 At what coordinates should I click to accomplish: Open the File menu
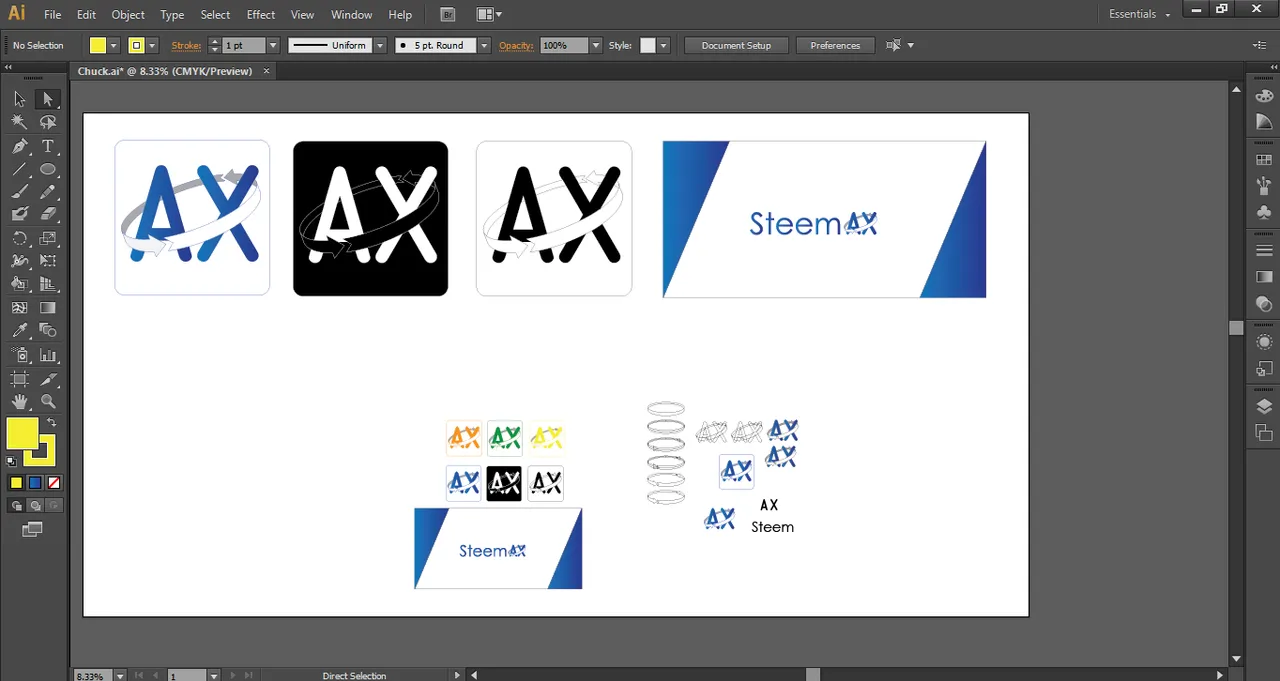pyautogui.click(x=53, y=15)
